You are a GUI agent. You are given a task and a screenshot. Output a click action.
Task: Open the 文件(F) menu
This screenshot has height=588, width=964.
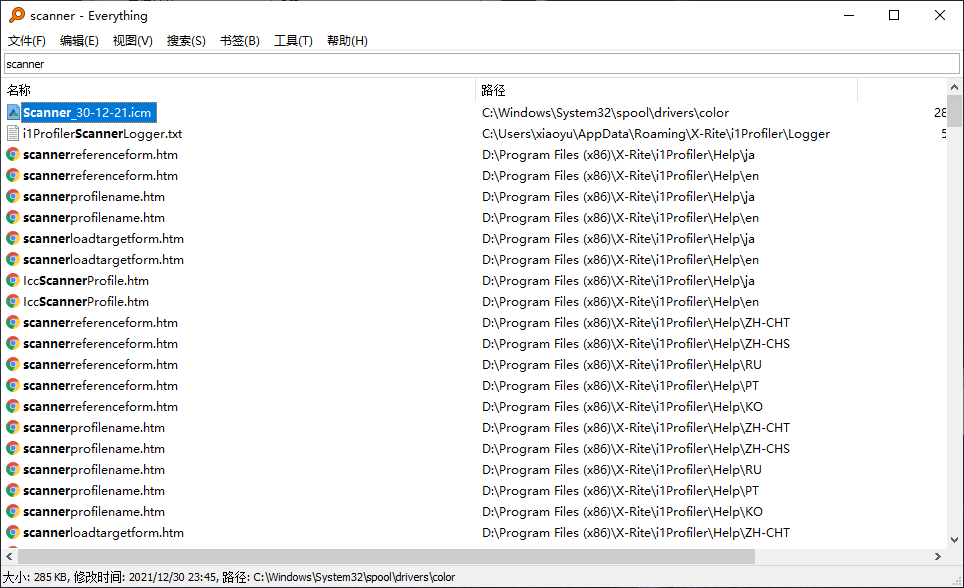27,41
